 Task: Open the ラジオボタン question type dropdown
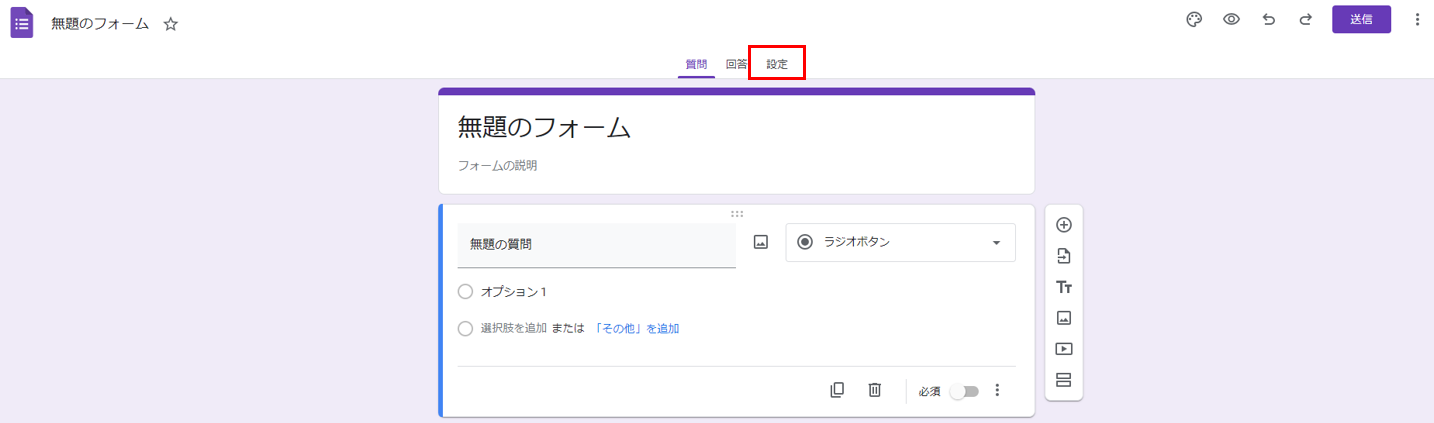pyautogui.click(x=901, y=242)
